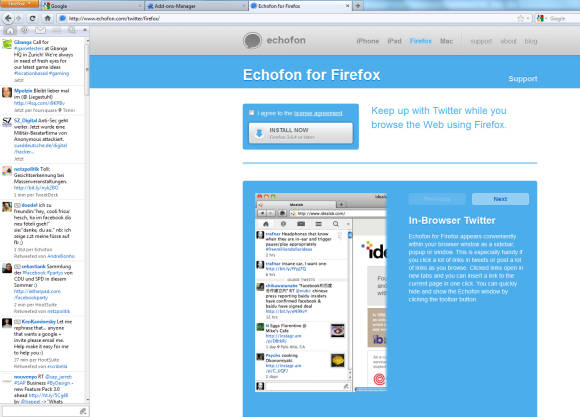Click the Echofon speech bubble logo
580x417 pixels.
pos(252,40)
